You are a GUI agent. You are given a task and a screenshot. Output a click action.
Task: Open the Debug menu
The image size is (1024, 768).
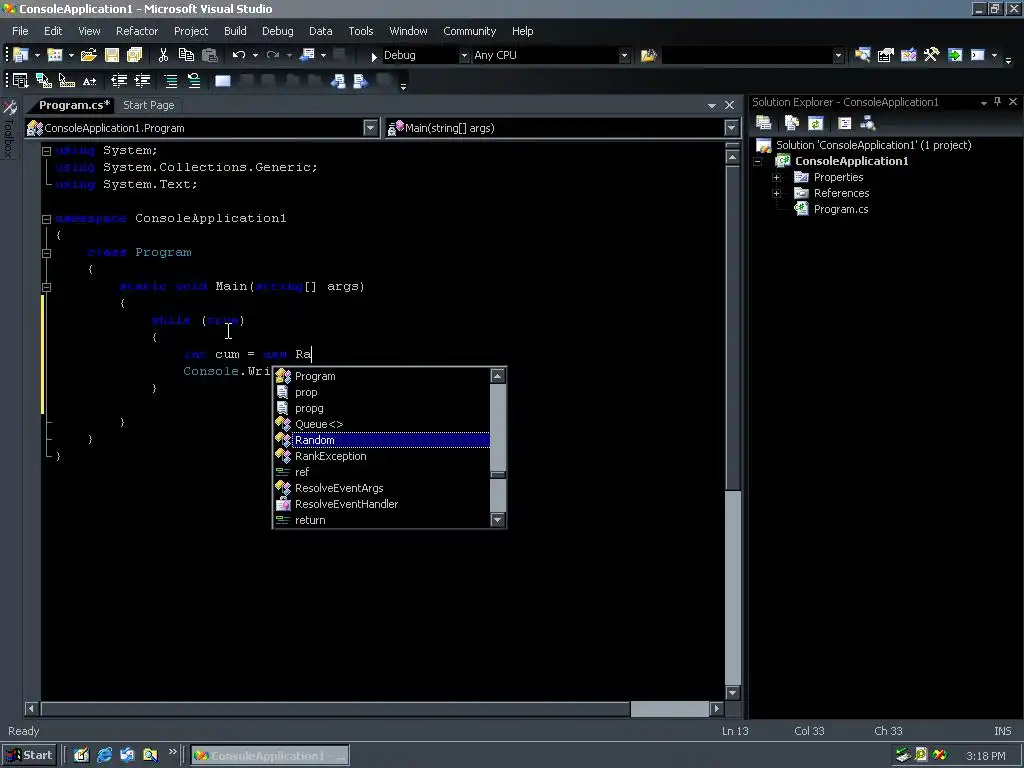click(278, 31)
